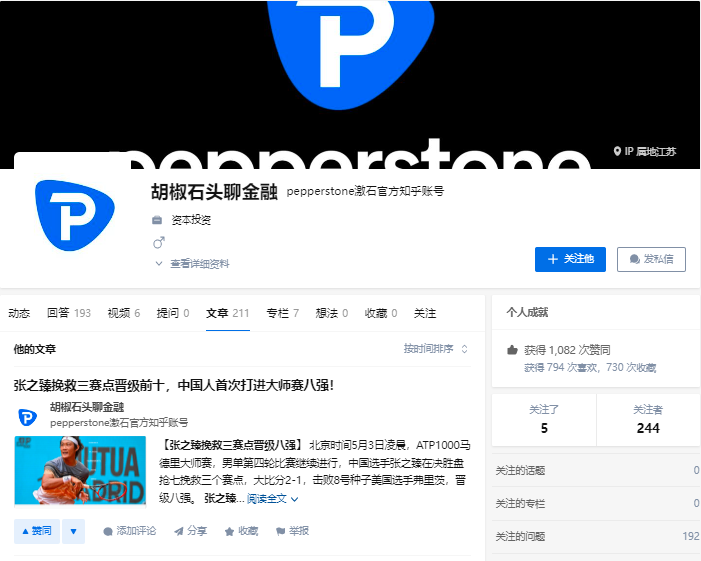Open 关注的专栏 row
Image resolution: width=701 pixels, height=561 pixels.
pos(596,504)
